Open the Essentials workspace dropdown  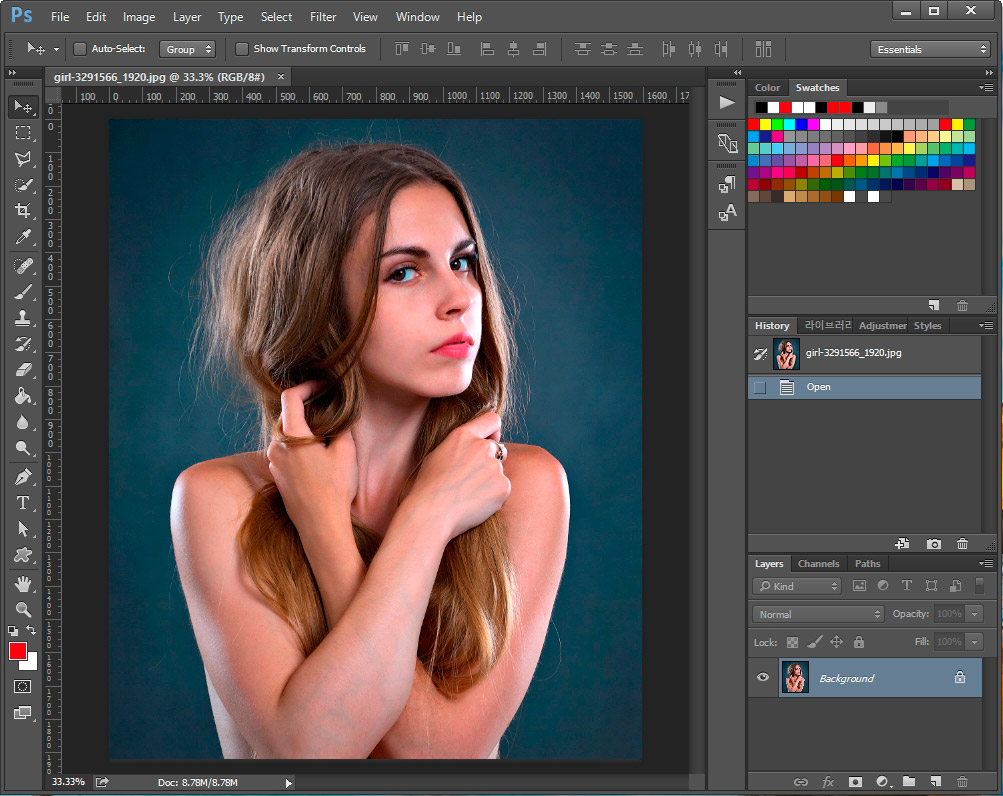pos(930,49)
